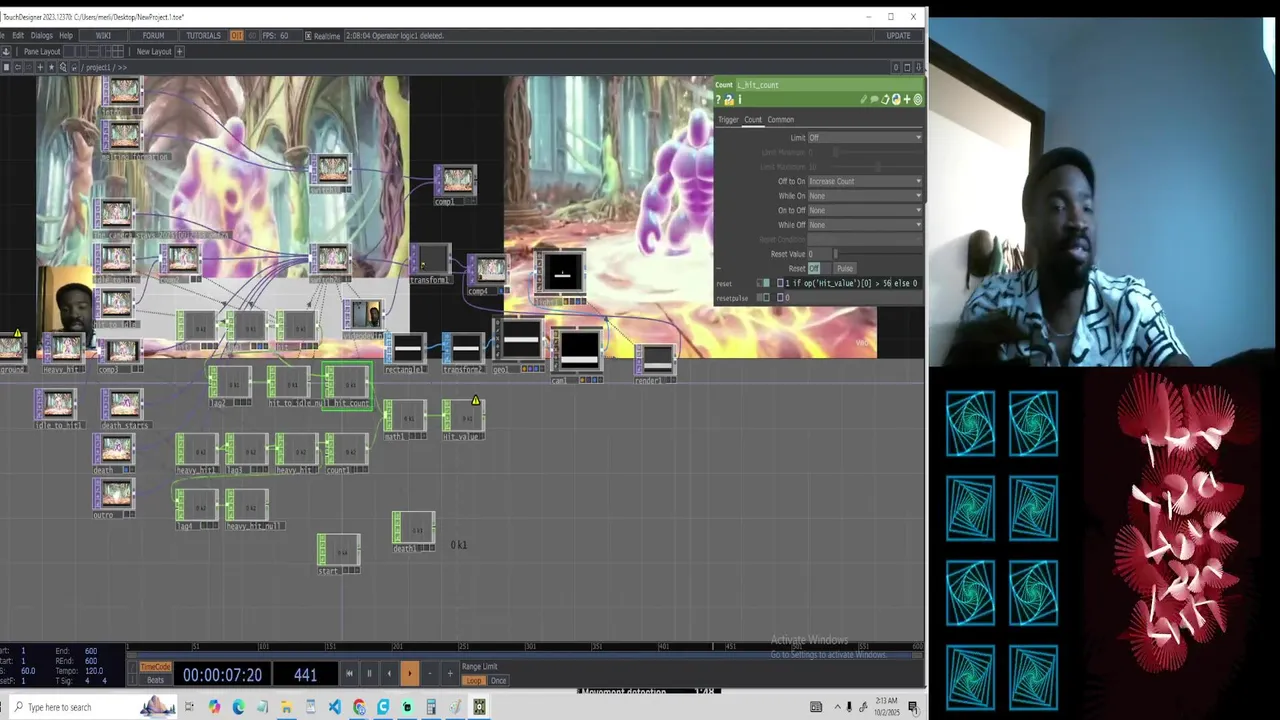Image resolution: width=1280 pixels, height=720 pixels.
Task: Collapse the Reset parameter with the minus expander
Action: click(x=719, y=268)
